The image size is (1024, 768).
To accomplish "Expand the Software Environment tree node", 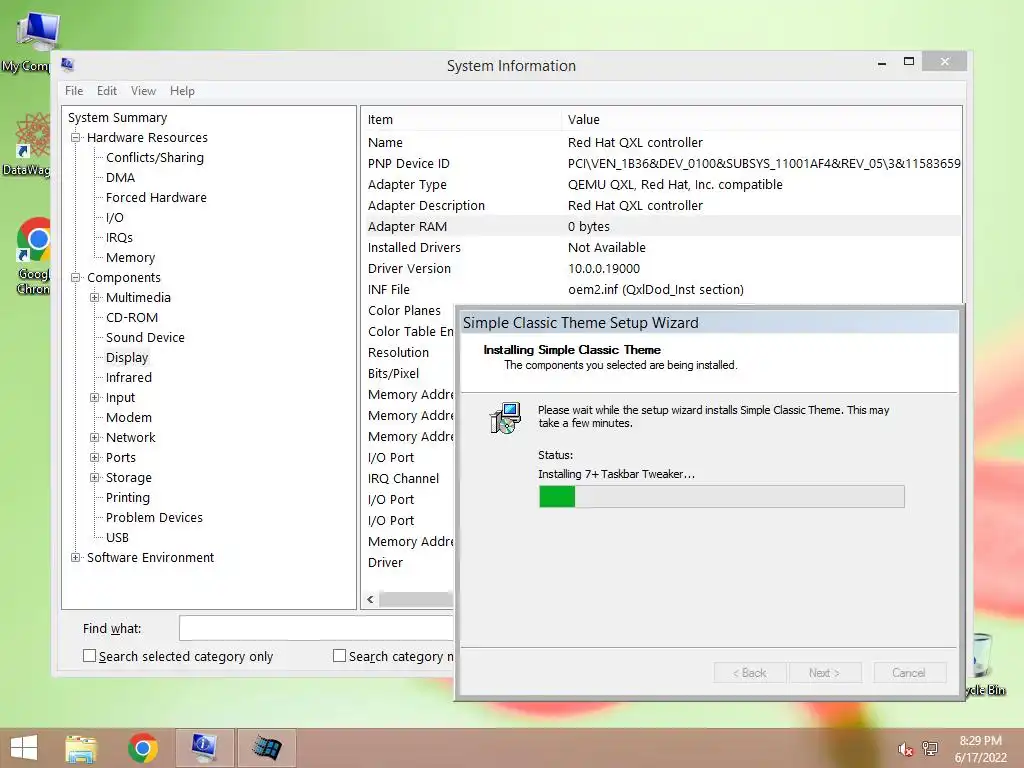I will point(76,558).
